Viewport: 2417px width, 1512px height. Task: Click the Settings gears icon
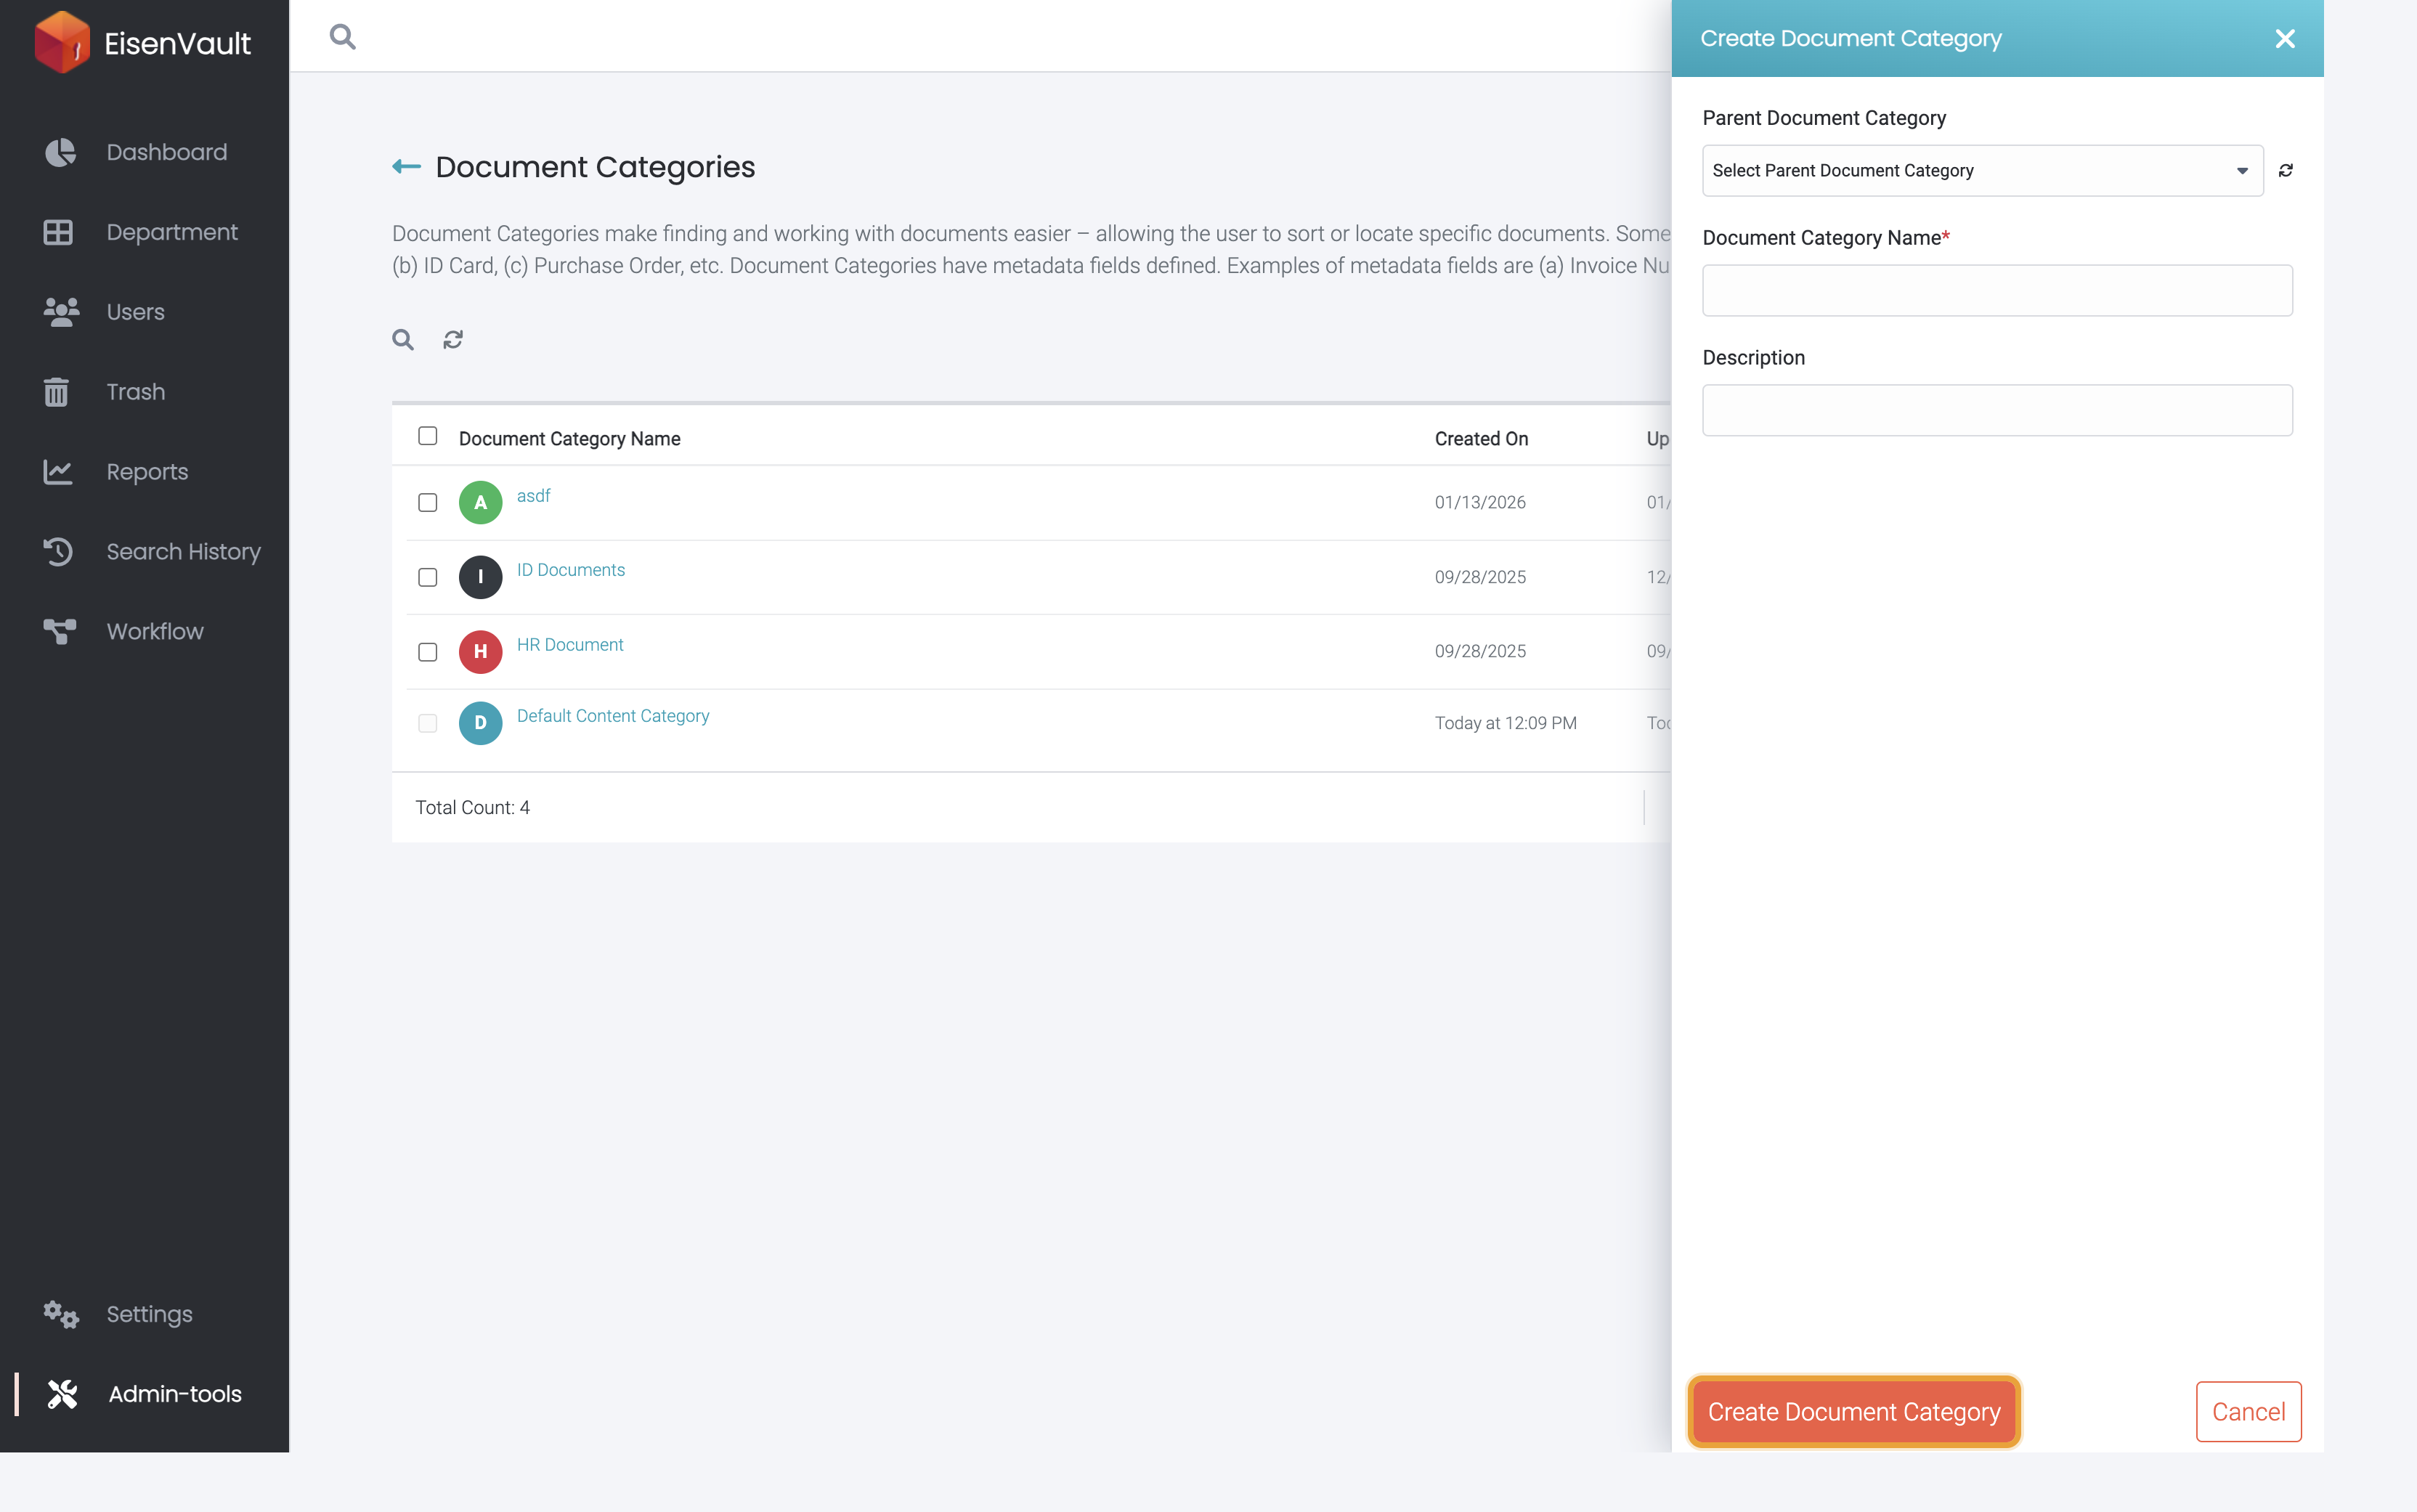coord(60,1314)
